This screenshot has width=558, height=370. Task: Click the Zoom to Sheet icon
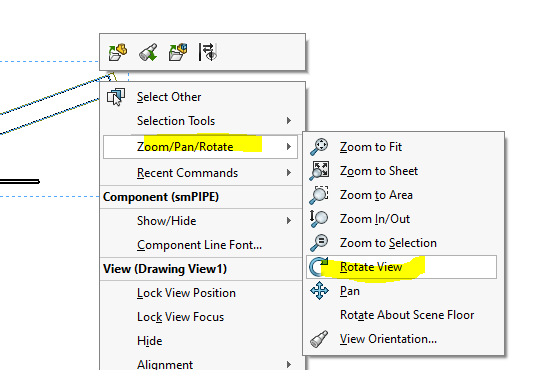(x=319, y=171)
